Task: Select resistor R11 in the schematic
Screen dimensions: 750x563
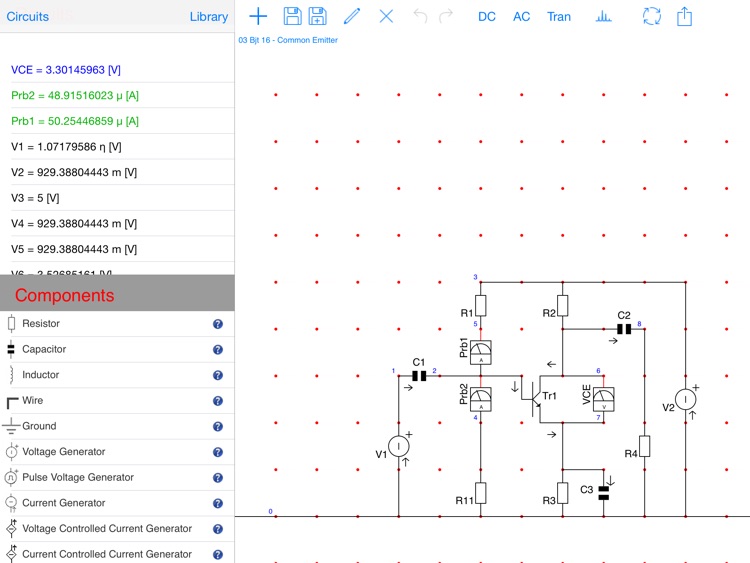Action: click(x=481, y=493)
